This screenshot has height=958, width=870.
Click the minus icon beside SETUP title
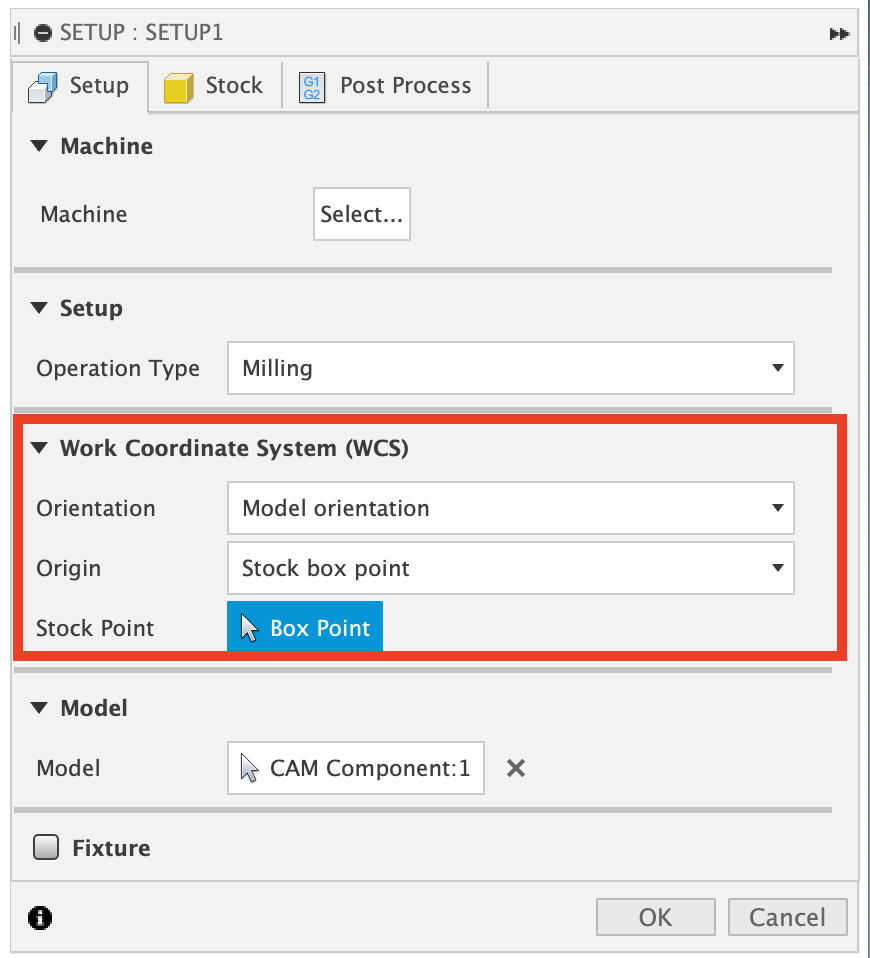pos(42,33)
